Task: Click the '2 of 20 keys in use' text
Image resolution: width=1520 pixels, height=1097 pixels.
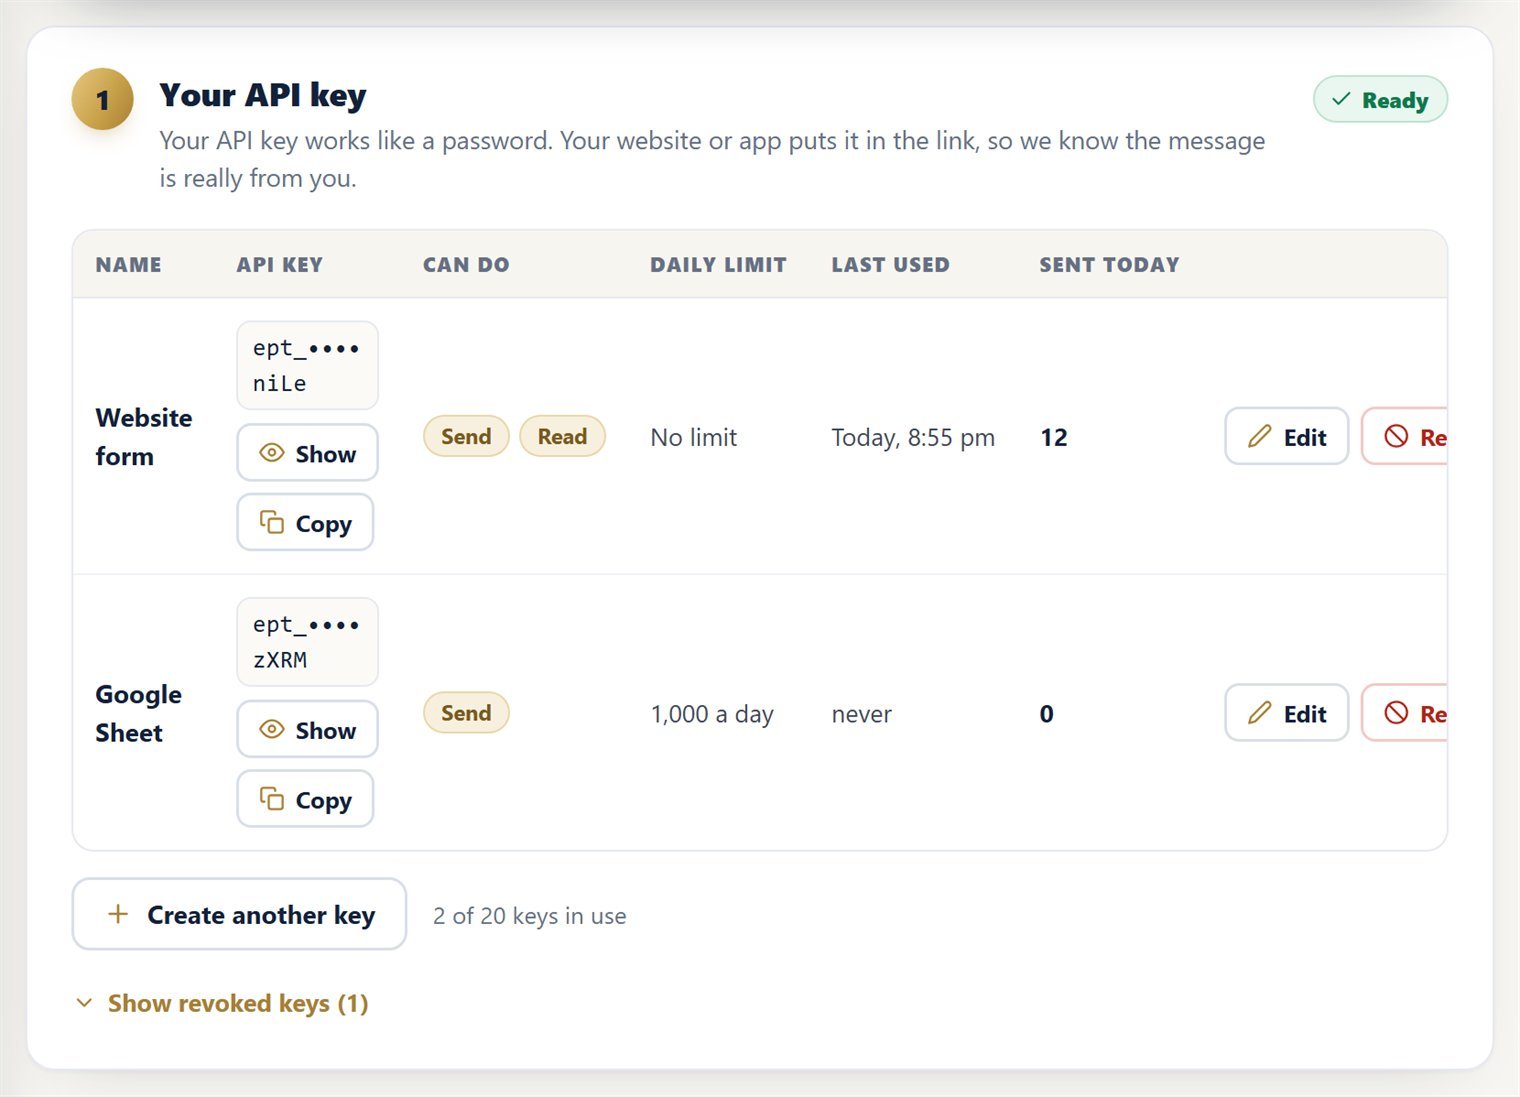Action: [530, 916]
